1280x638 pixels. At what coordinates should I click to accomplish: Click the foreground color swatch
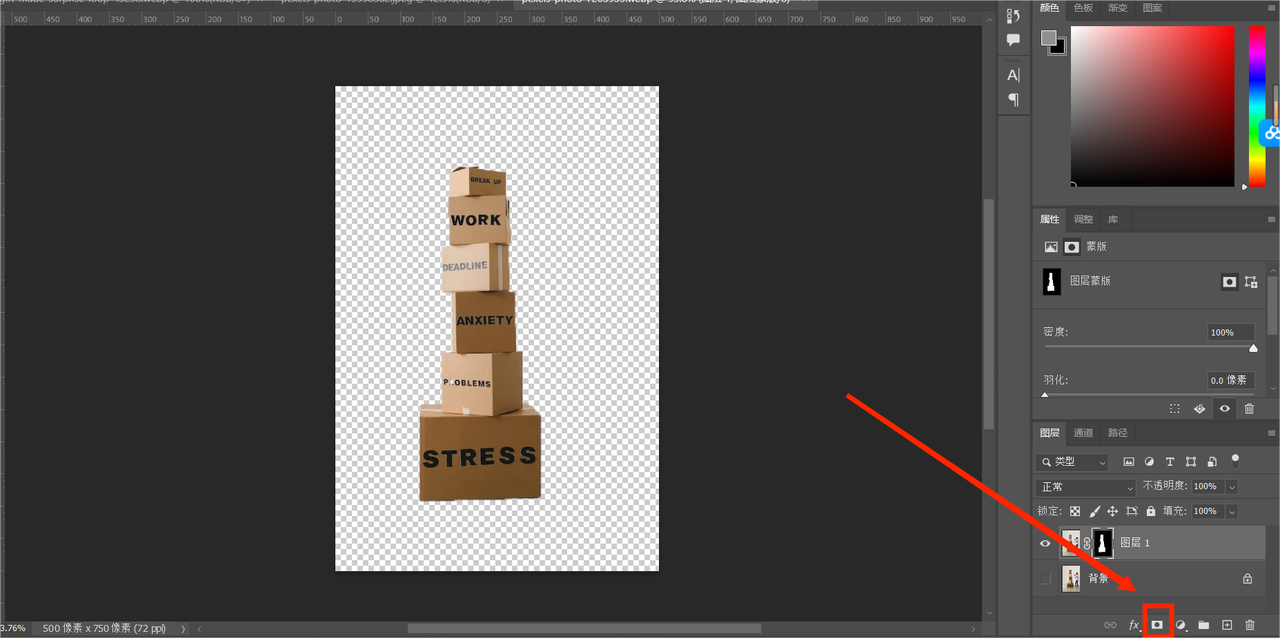coord(1048,38)
